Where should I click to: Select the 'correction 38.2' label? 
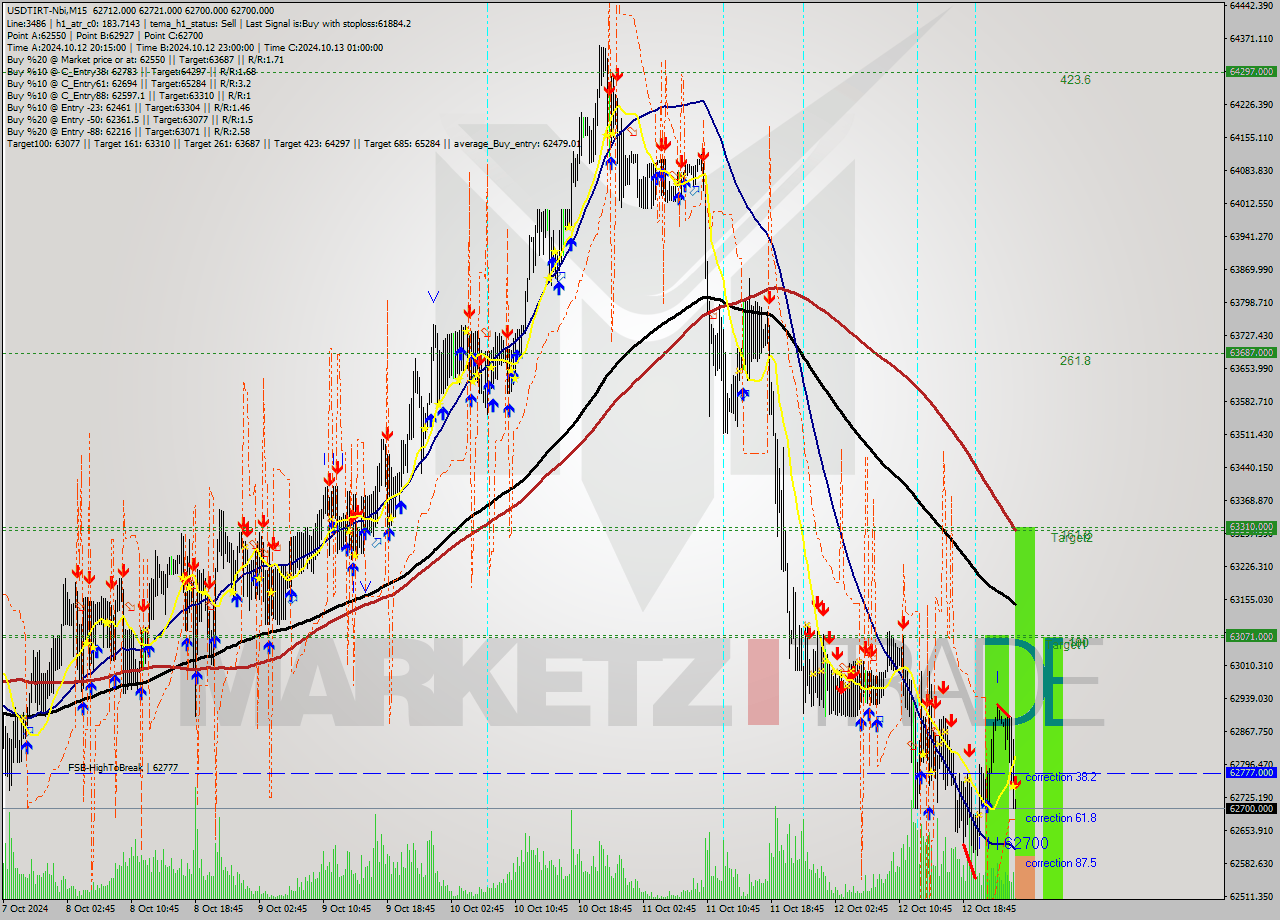[1060, 777]
